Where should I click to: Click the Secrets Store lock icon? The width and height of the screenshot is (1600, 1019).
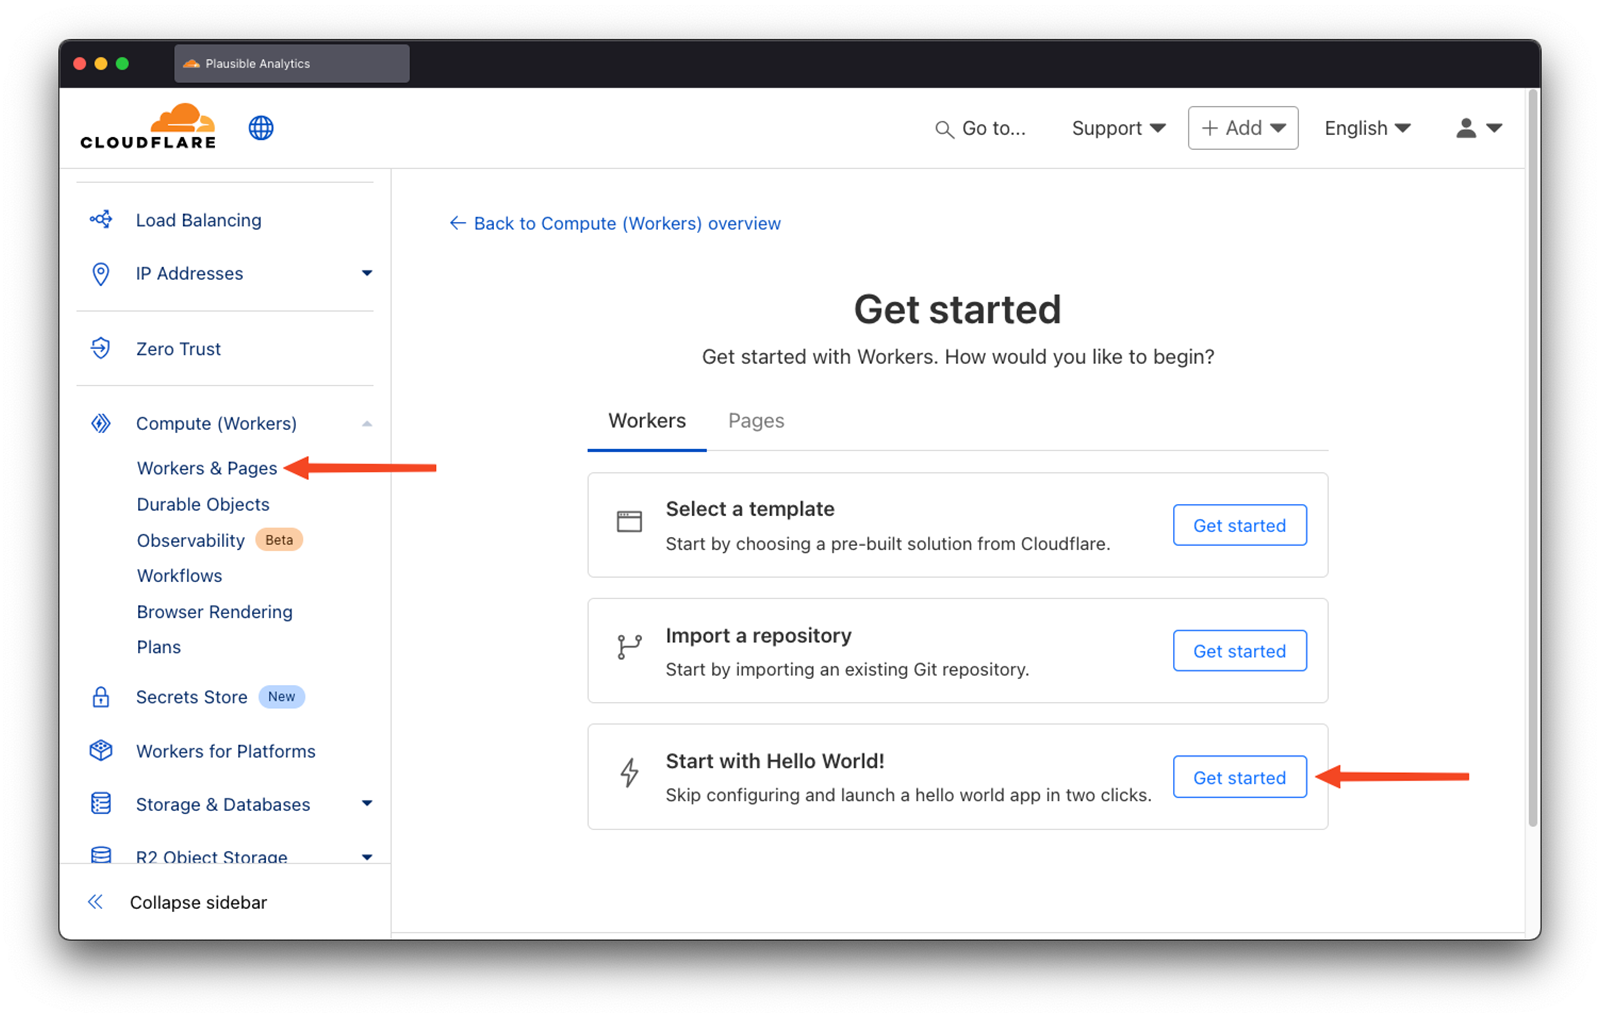(x=101, y=697)
